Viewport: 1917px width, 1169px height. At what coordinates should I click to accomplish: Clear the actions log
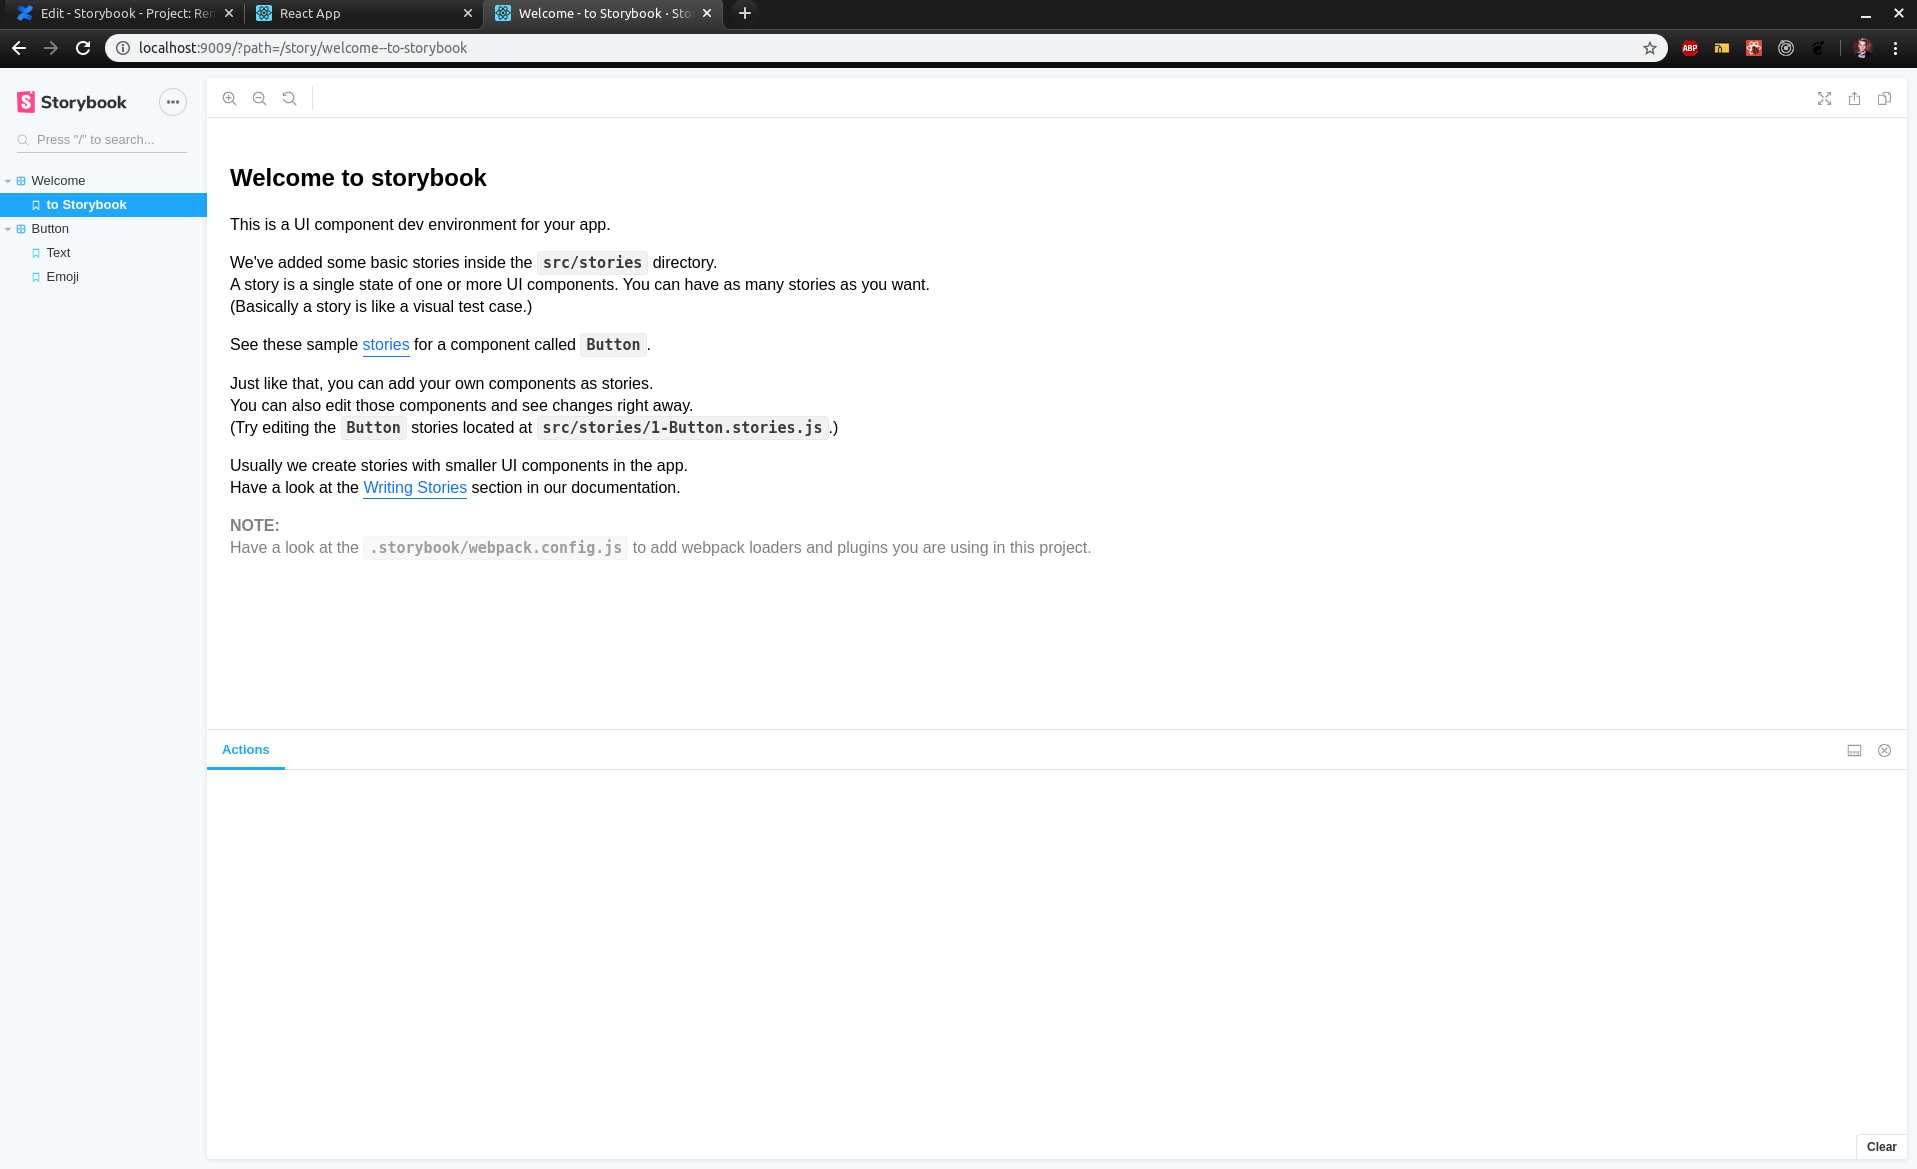[1881, 1147]
